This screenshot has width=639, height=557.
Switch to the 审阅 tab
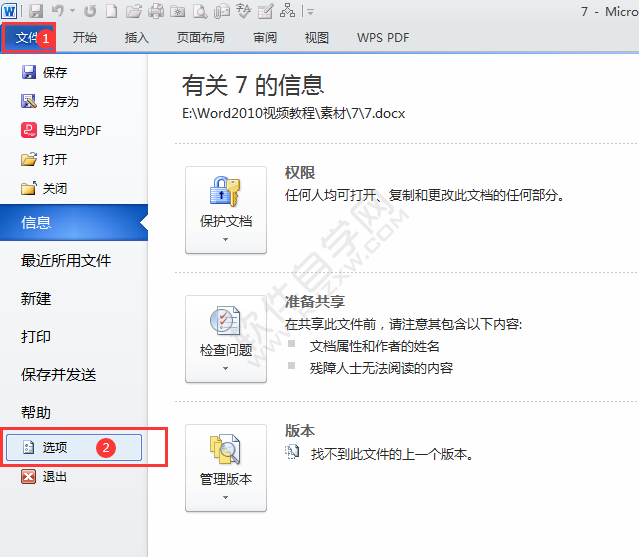[x=265, y=37]
